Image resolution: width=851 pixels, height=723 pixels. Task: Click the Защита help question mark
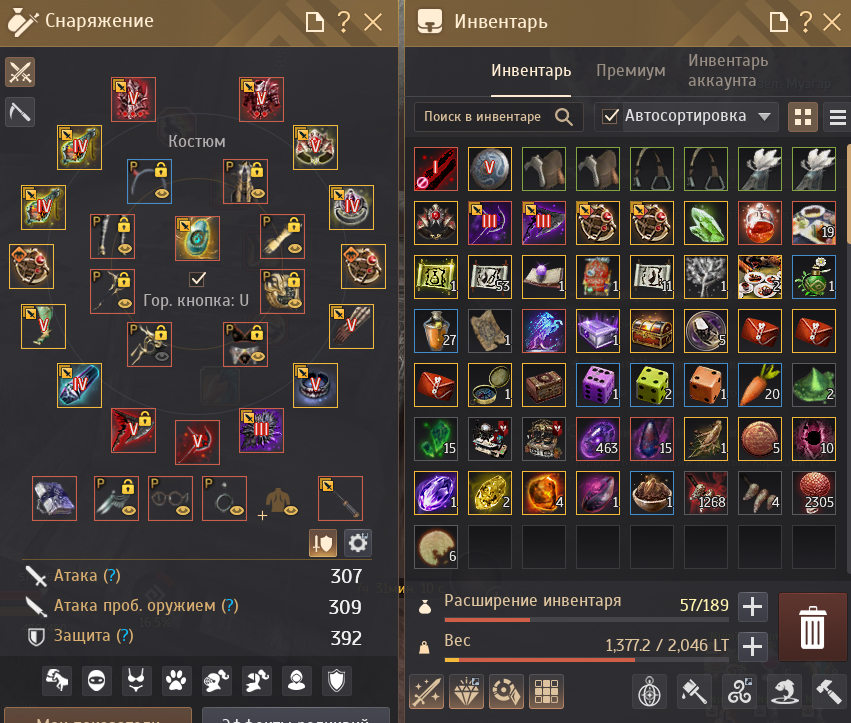click(124, 635)
